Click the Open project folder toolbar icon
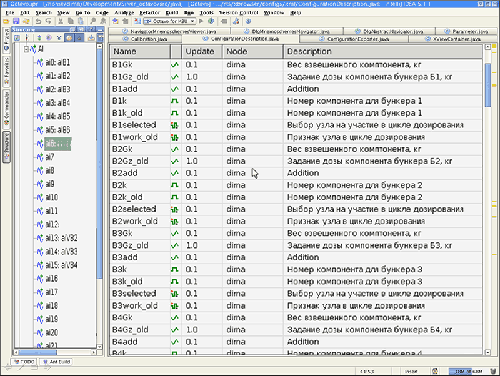This screenshot has width=500, height=376. pyautogui.click(x=6, y=21)
